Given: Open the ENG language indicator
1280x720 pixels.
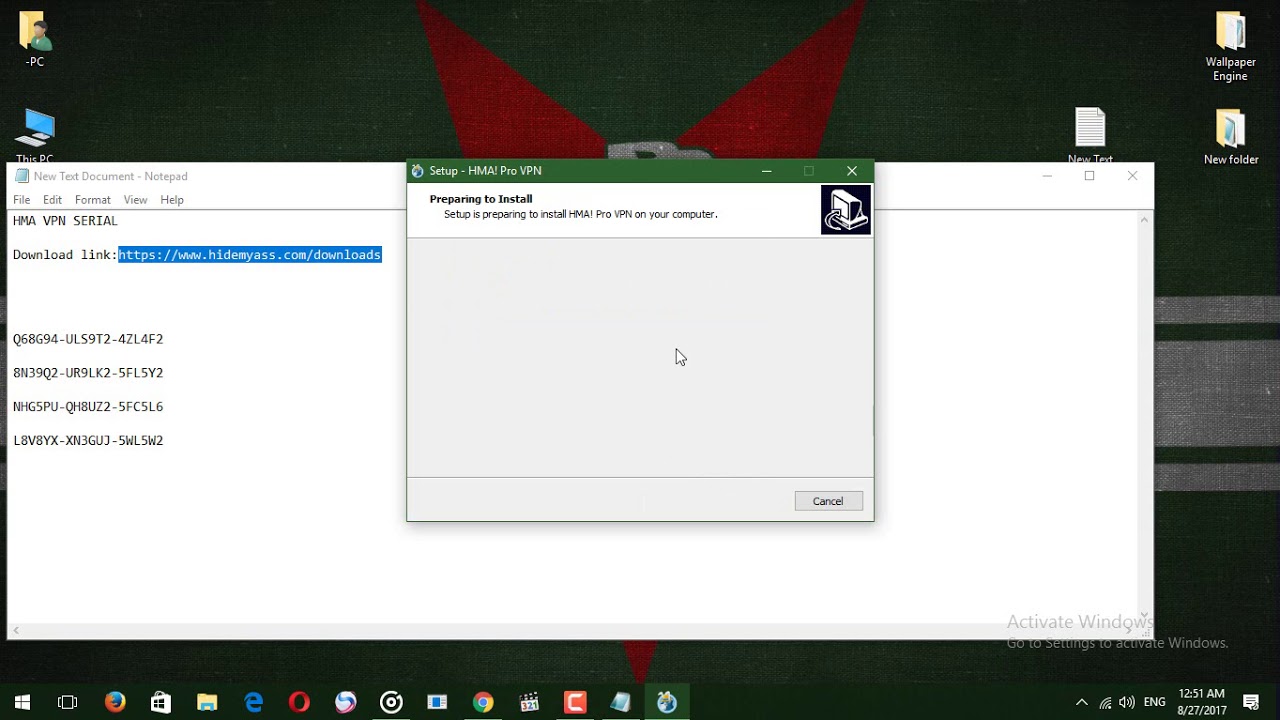Looking at the screenshot, I should coord(1155,703).
